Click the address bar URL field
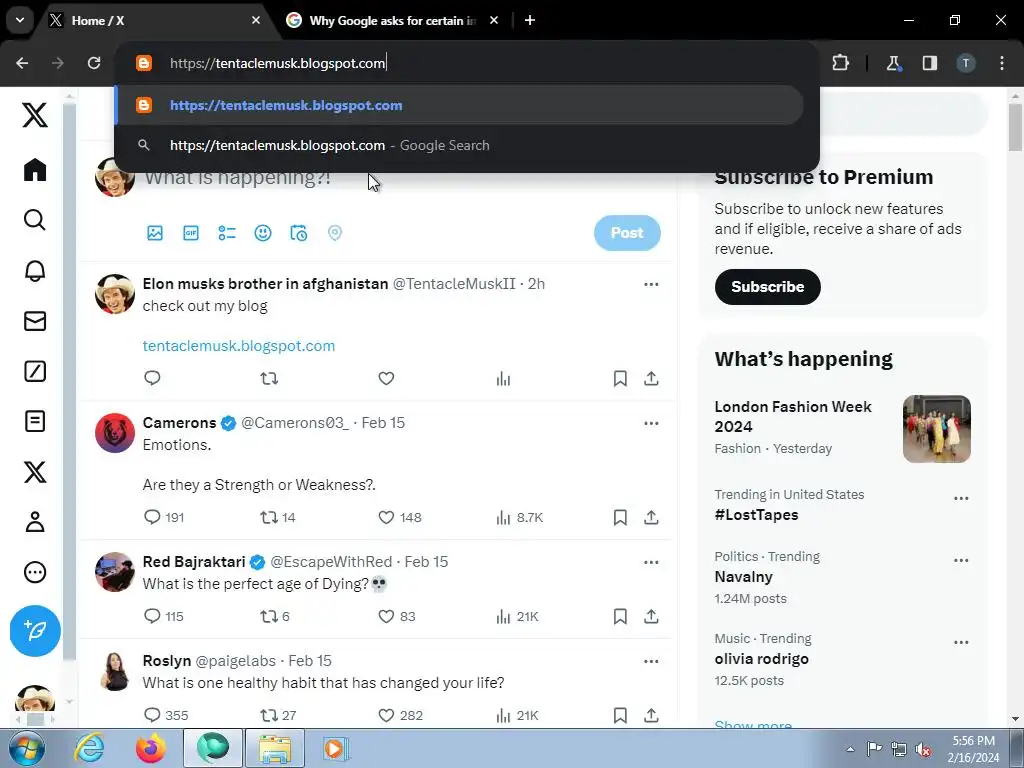Image resolution: width=1024 pixels, height=768 pixels. tap(467, 63)
